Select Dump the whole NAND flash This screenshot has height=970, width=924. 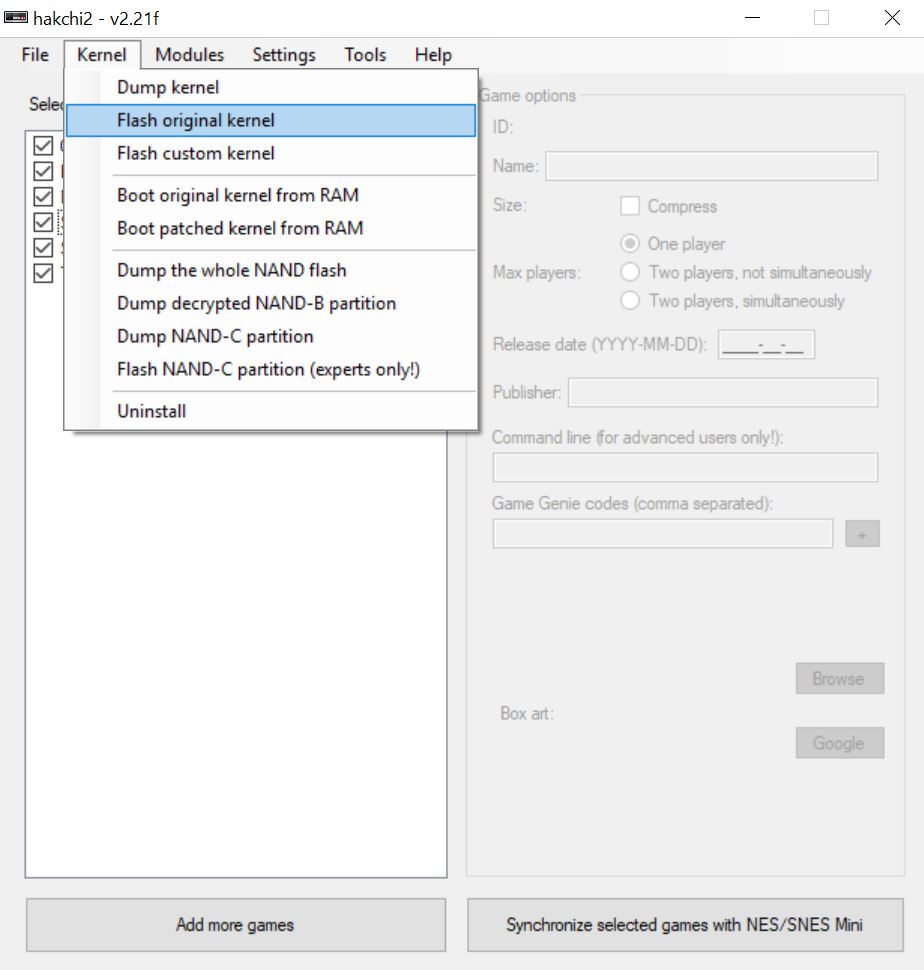271,270
